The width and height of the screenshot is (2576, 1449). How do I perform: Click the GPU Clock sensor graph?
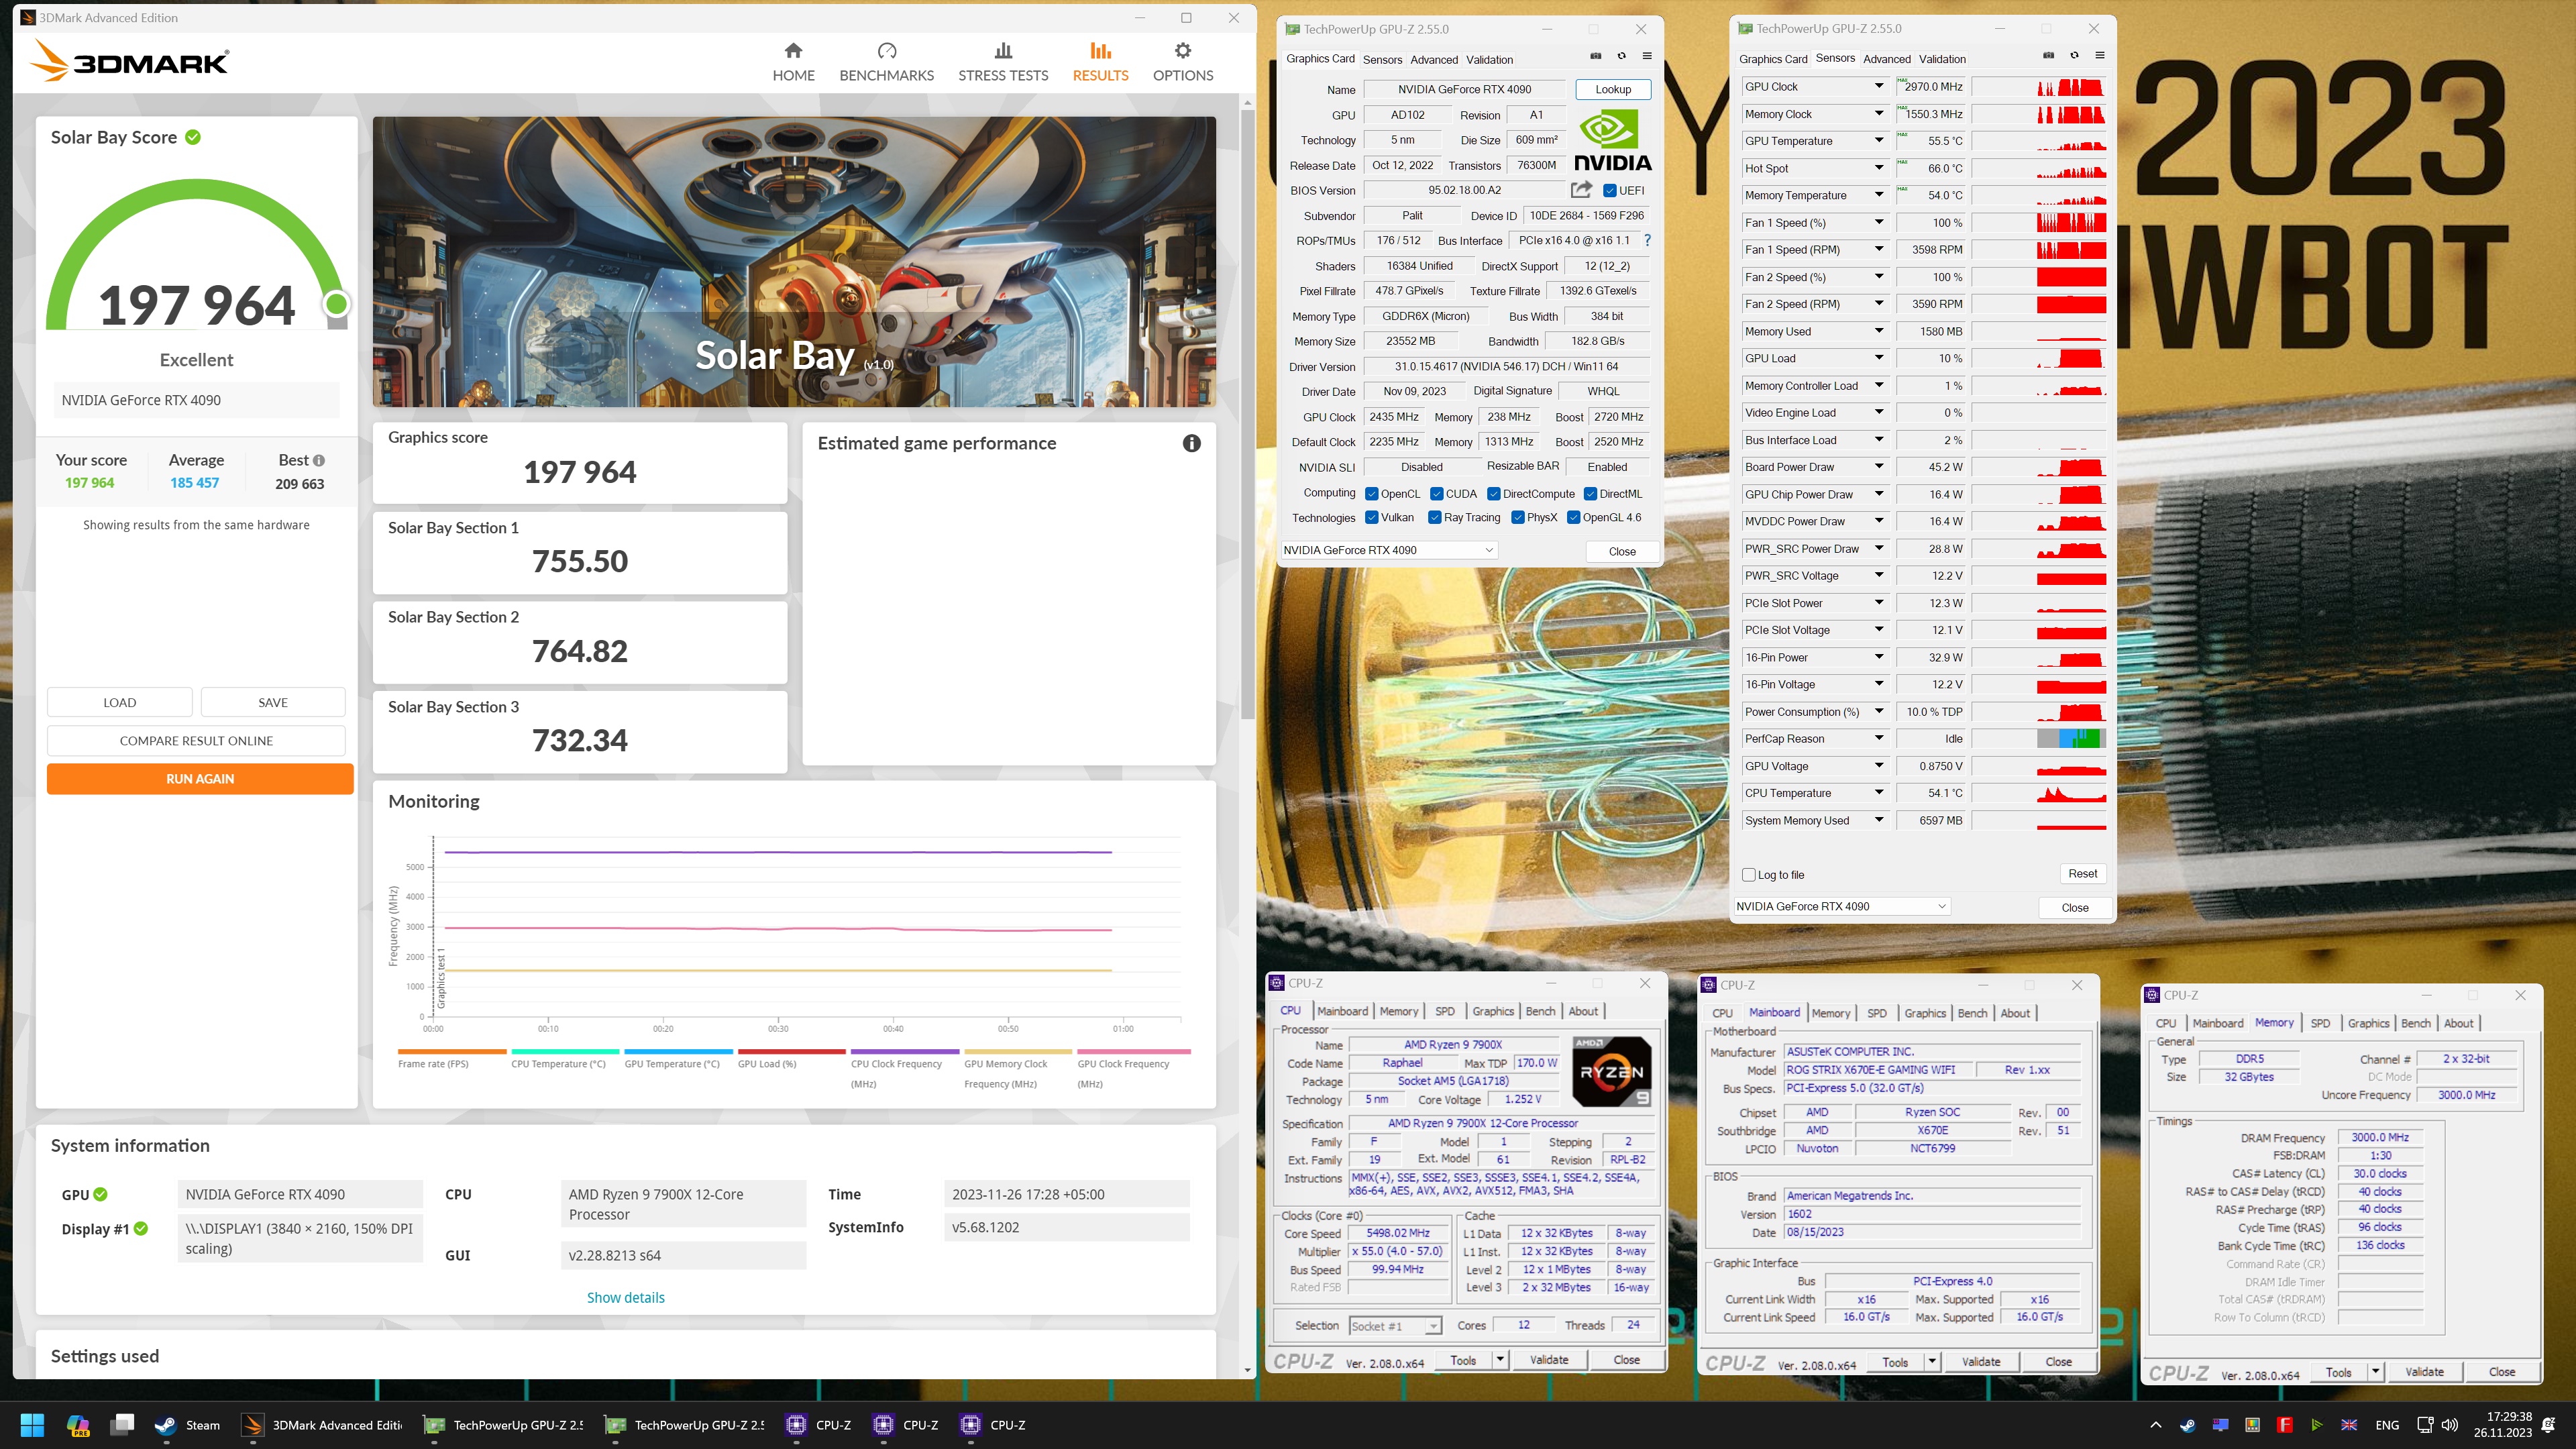tap(2039, 87)
